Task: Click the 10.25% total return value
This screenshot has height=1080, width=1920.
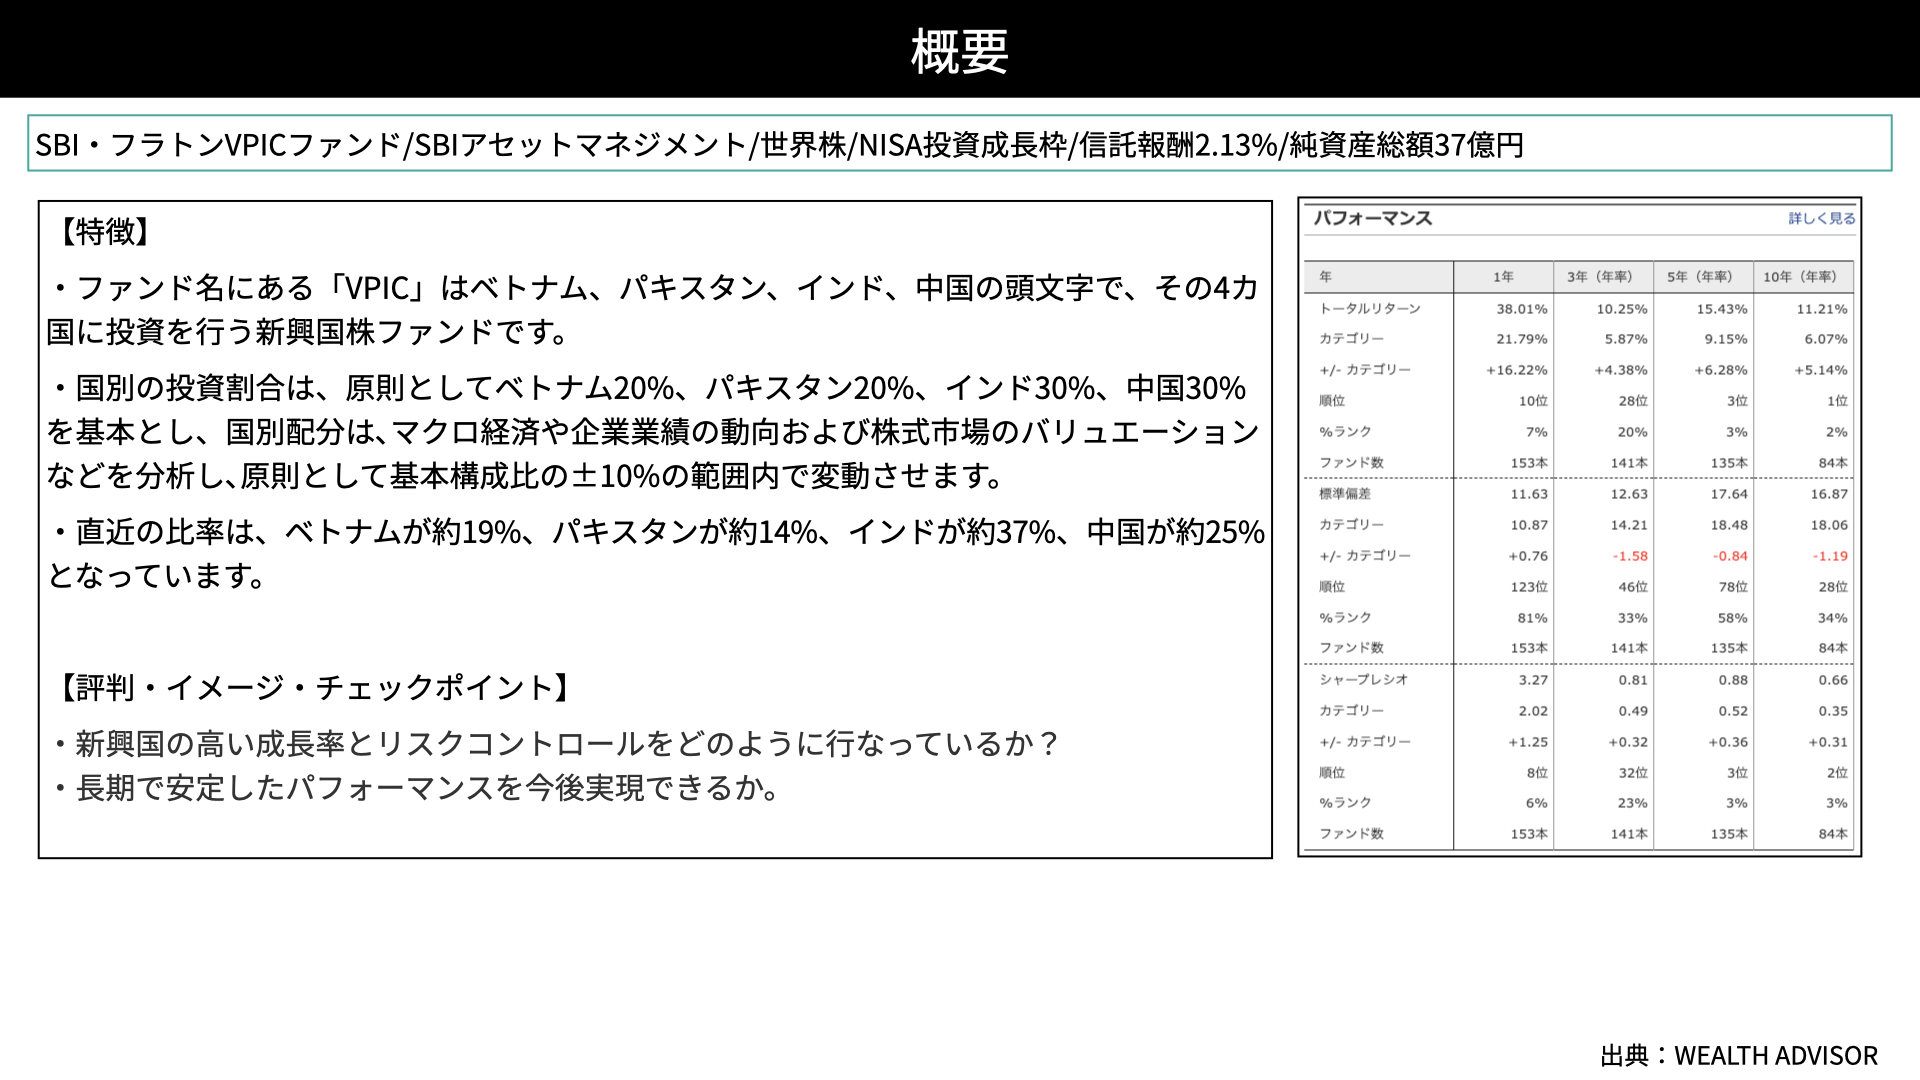Action: coord(1621,309)
